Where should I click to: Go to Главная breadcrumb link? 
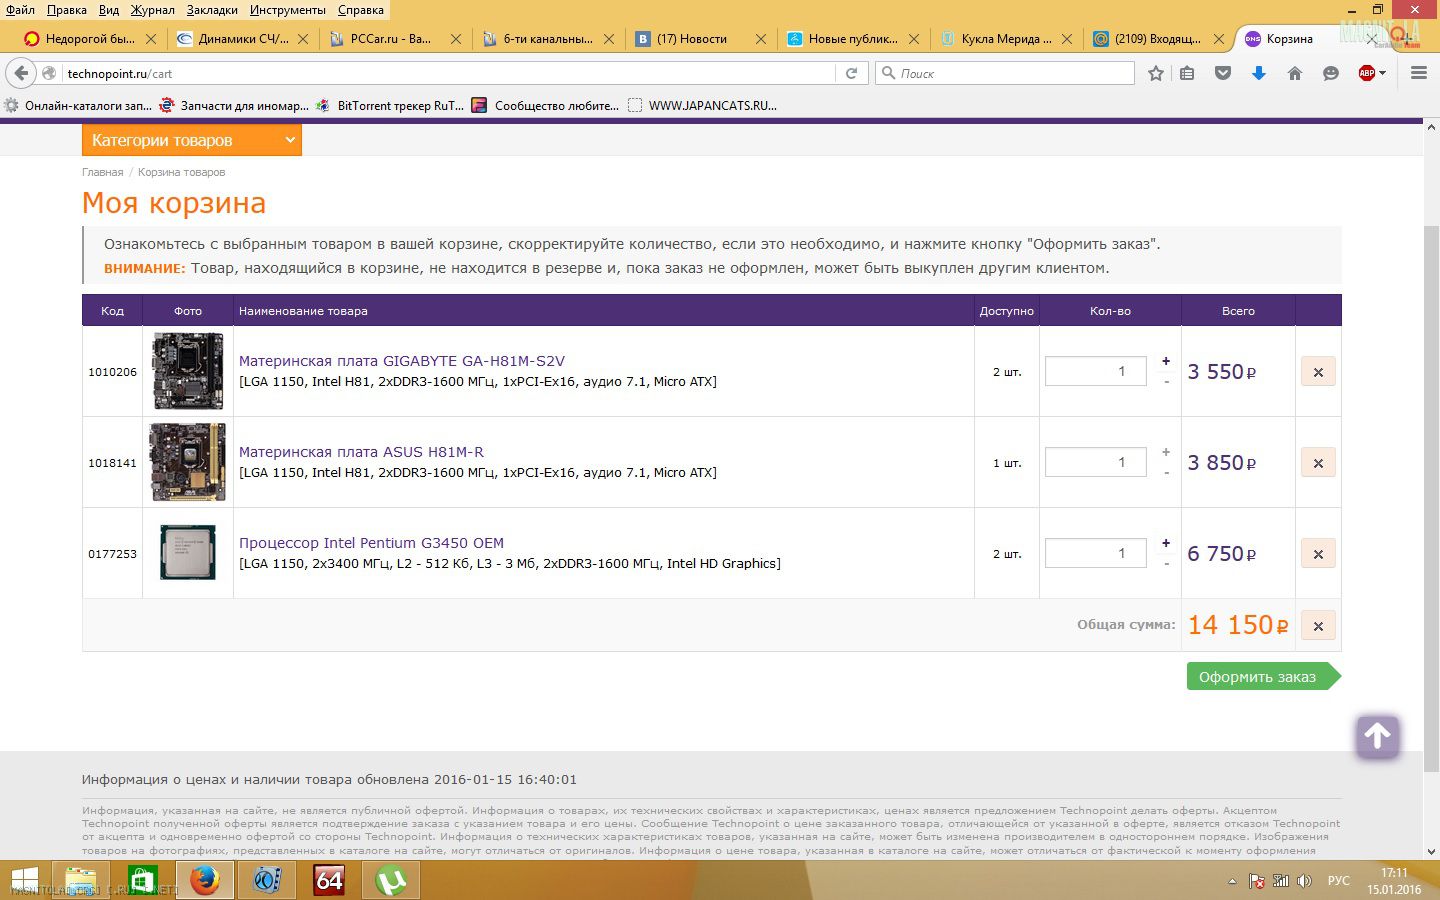coord(103,172)
